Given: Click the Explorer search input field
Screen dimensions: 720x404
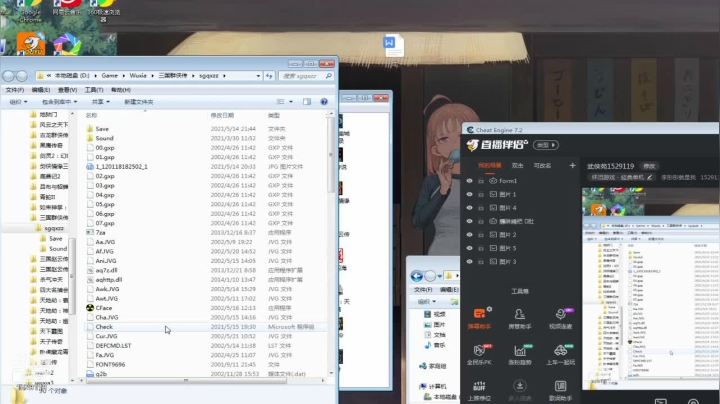Looking at the screenshot, I should point(302,76).
